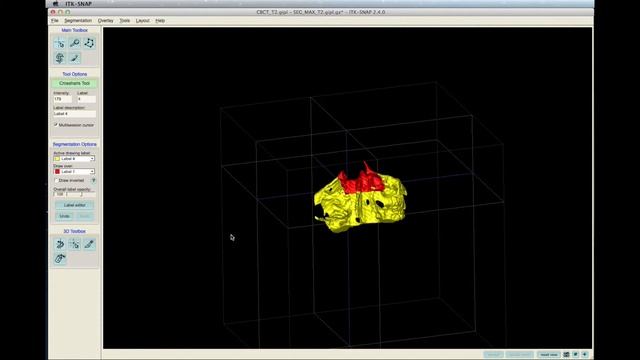Viewport: 640px width, 360px height.
Task: Click the Label description field
Action: coord(75,114)
